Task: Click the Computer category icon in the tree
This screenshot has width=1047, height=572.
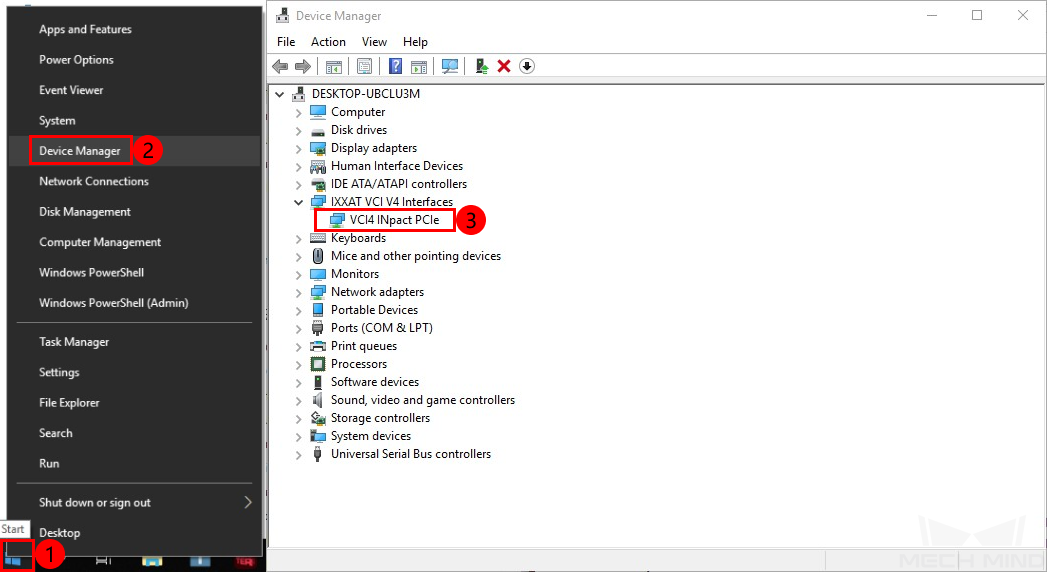Action: click(x=318, y=111)
